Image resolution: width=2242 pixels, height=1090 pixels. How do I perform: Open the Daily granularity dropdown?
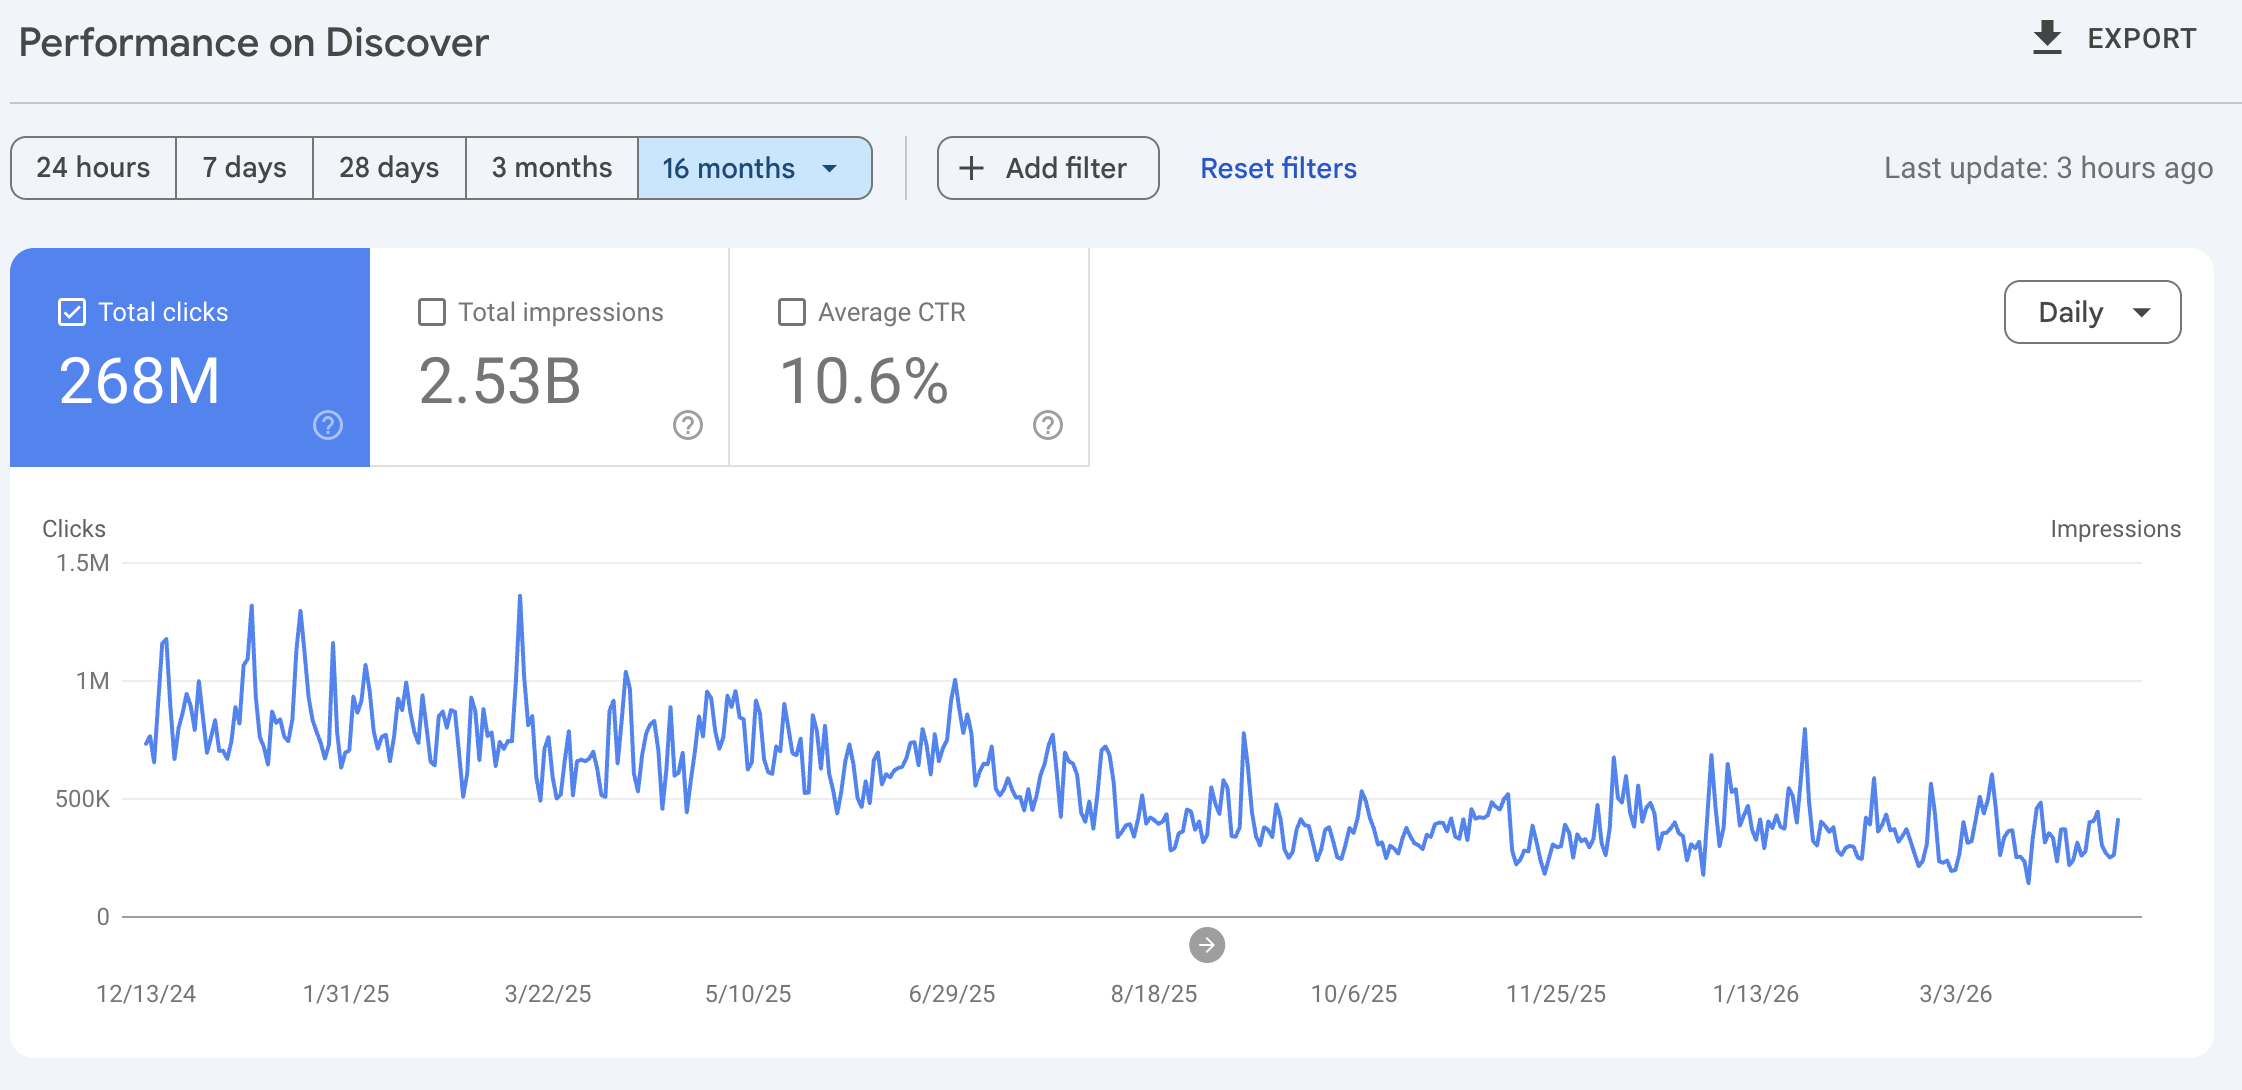[x=2093, y=312]
